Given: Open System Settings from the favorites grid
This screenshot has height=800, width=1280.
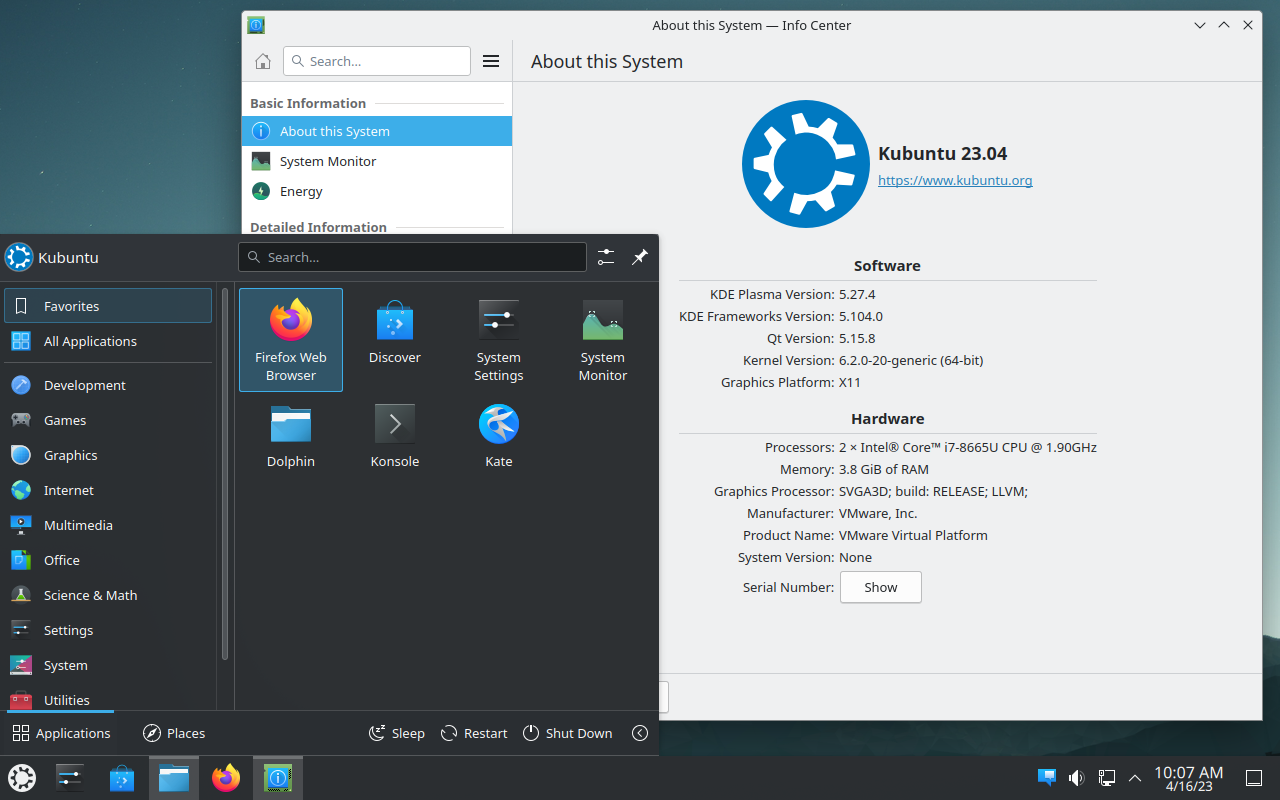Looking at the screenshot, I should tap(498, 339).
